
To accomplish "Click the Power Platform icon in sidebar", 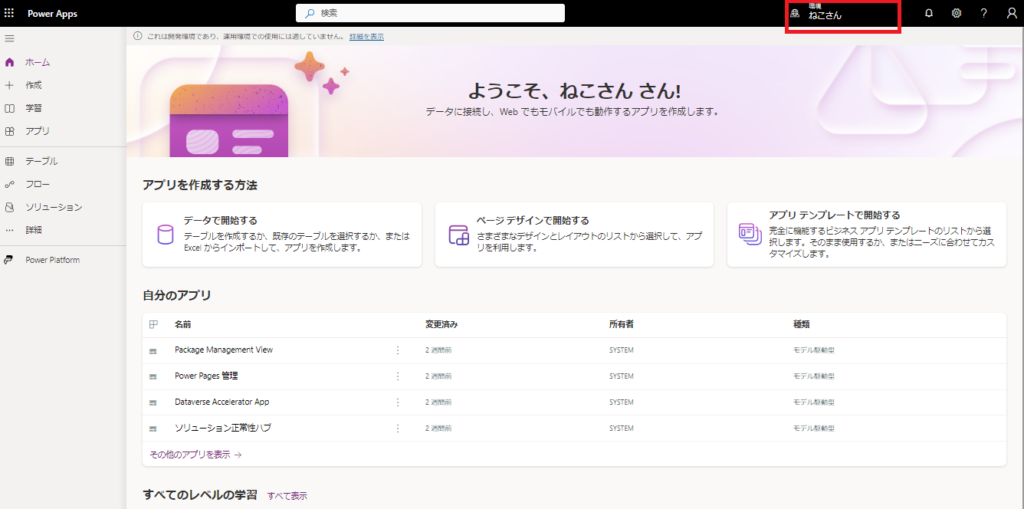I will pos(9,260).
